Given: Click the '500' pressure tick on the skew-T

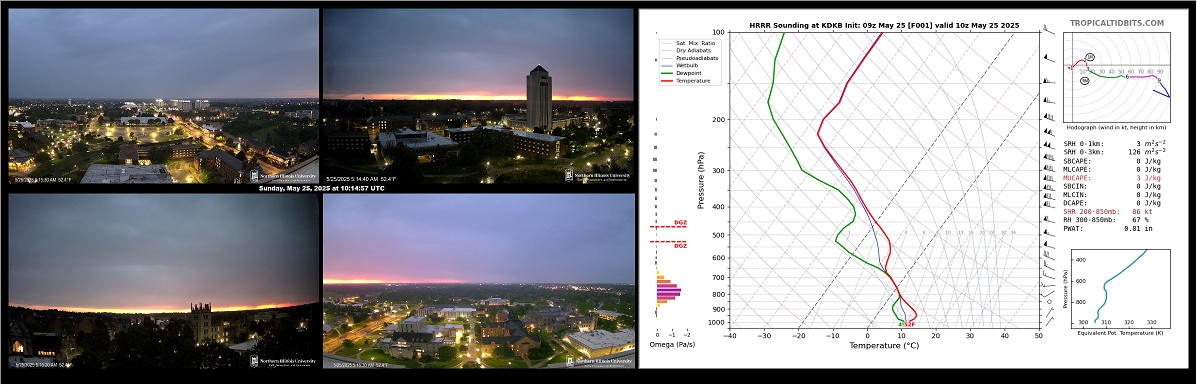Looking at the screenshot, I should point(719,235).
